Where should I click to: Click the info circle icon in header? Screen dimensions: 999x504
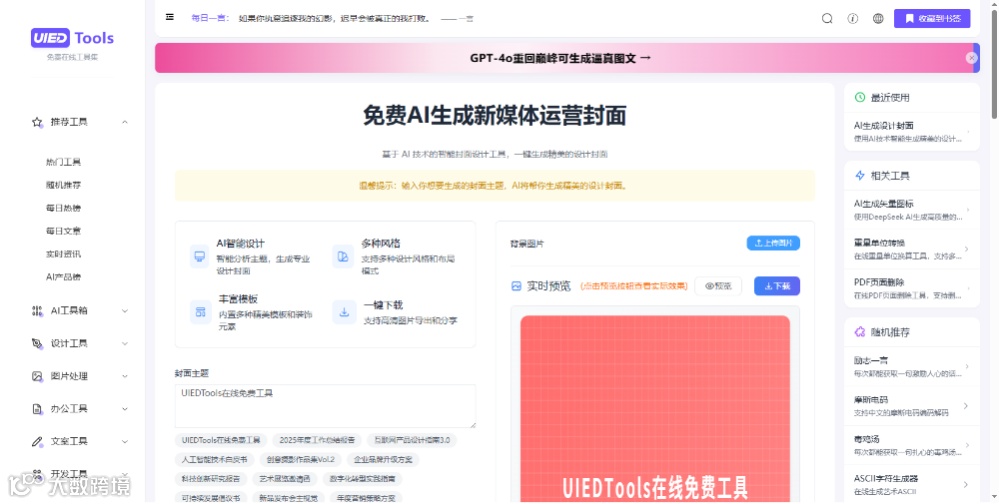click(x=852, y=18)
